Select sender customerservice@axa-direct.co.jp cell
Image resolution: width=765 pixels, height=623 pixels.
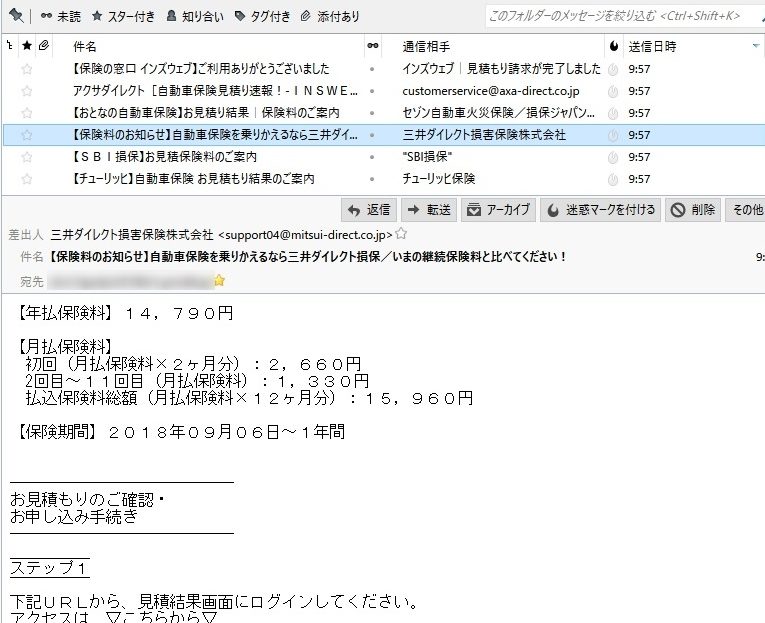(x=491, y=91)
